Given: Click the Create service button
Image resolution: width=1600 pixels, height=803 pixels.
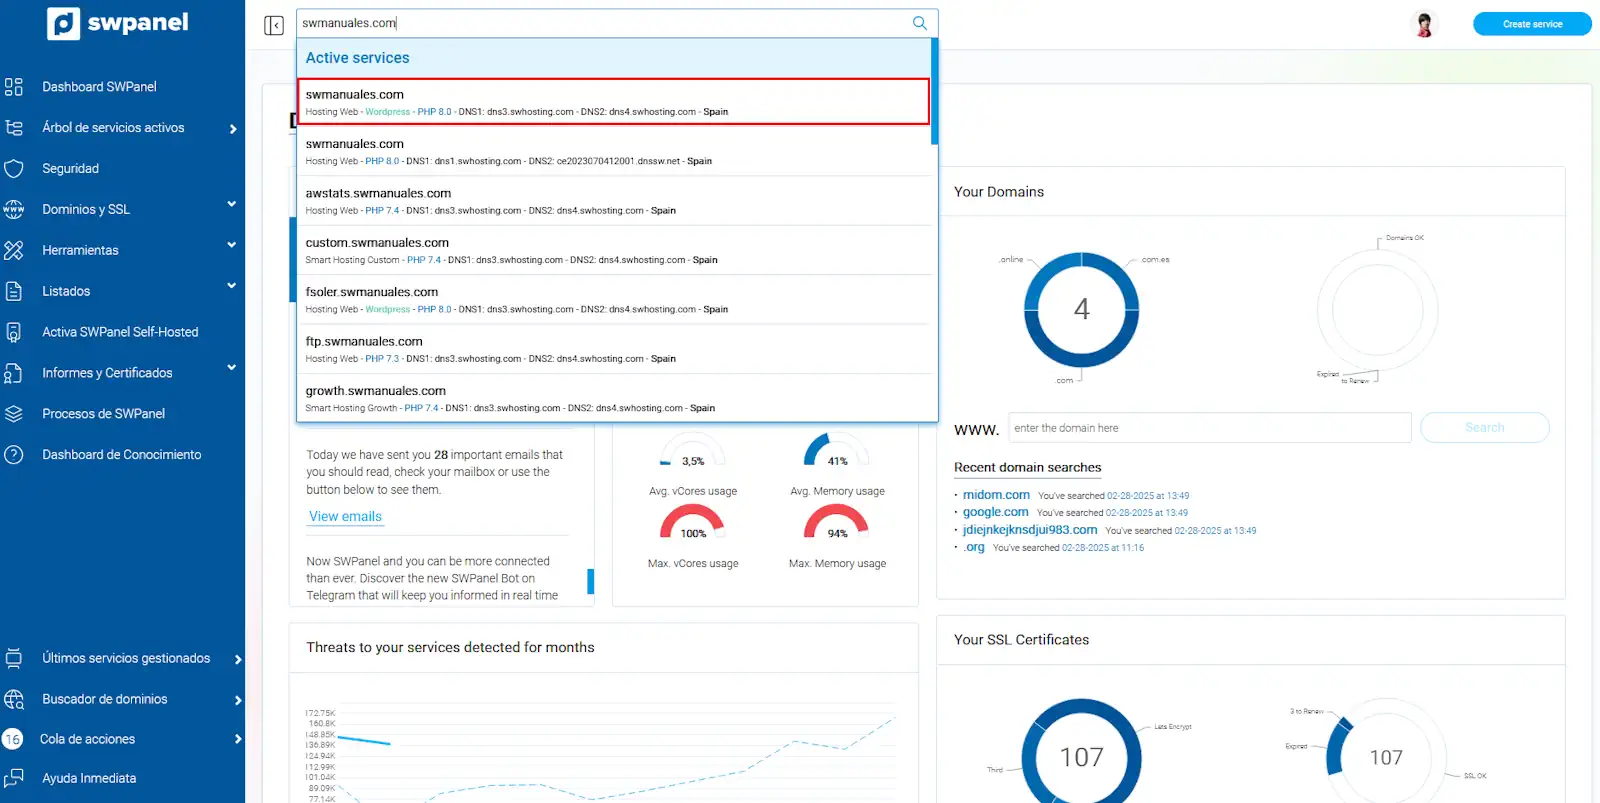Looking at the screenshot, I should tap(1532, 24).
